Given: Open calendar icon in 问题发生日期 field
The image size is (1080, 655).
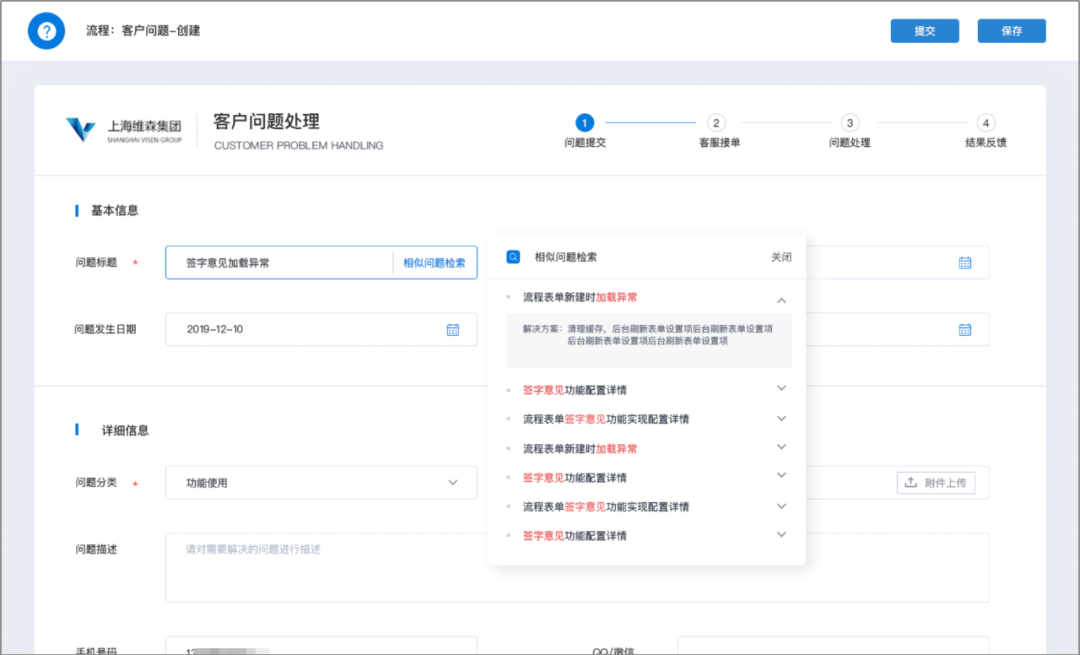Looking at the screenshot, I should 452,329.
